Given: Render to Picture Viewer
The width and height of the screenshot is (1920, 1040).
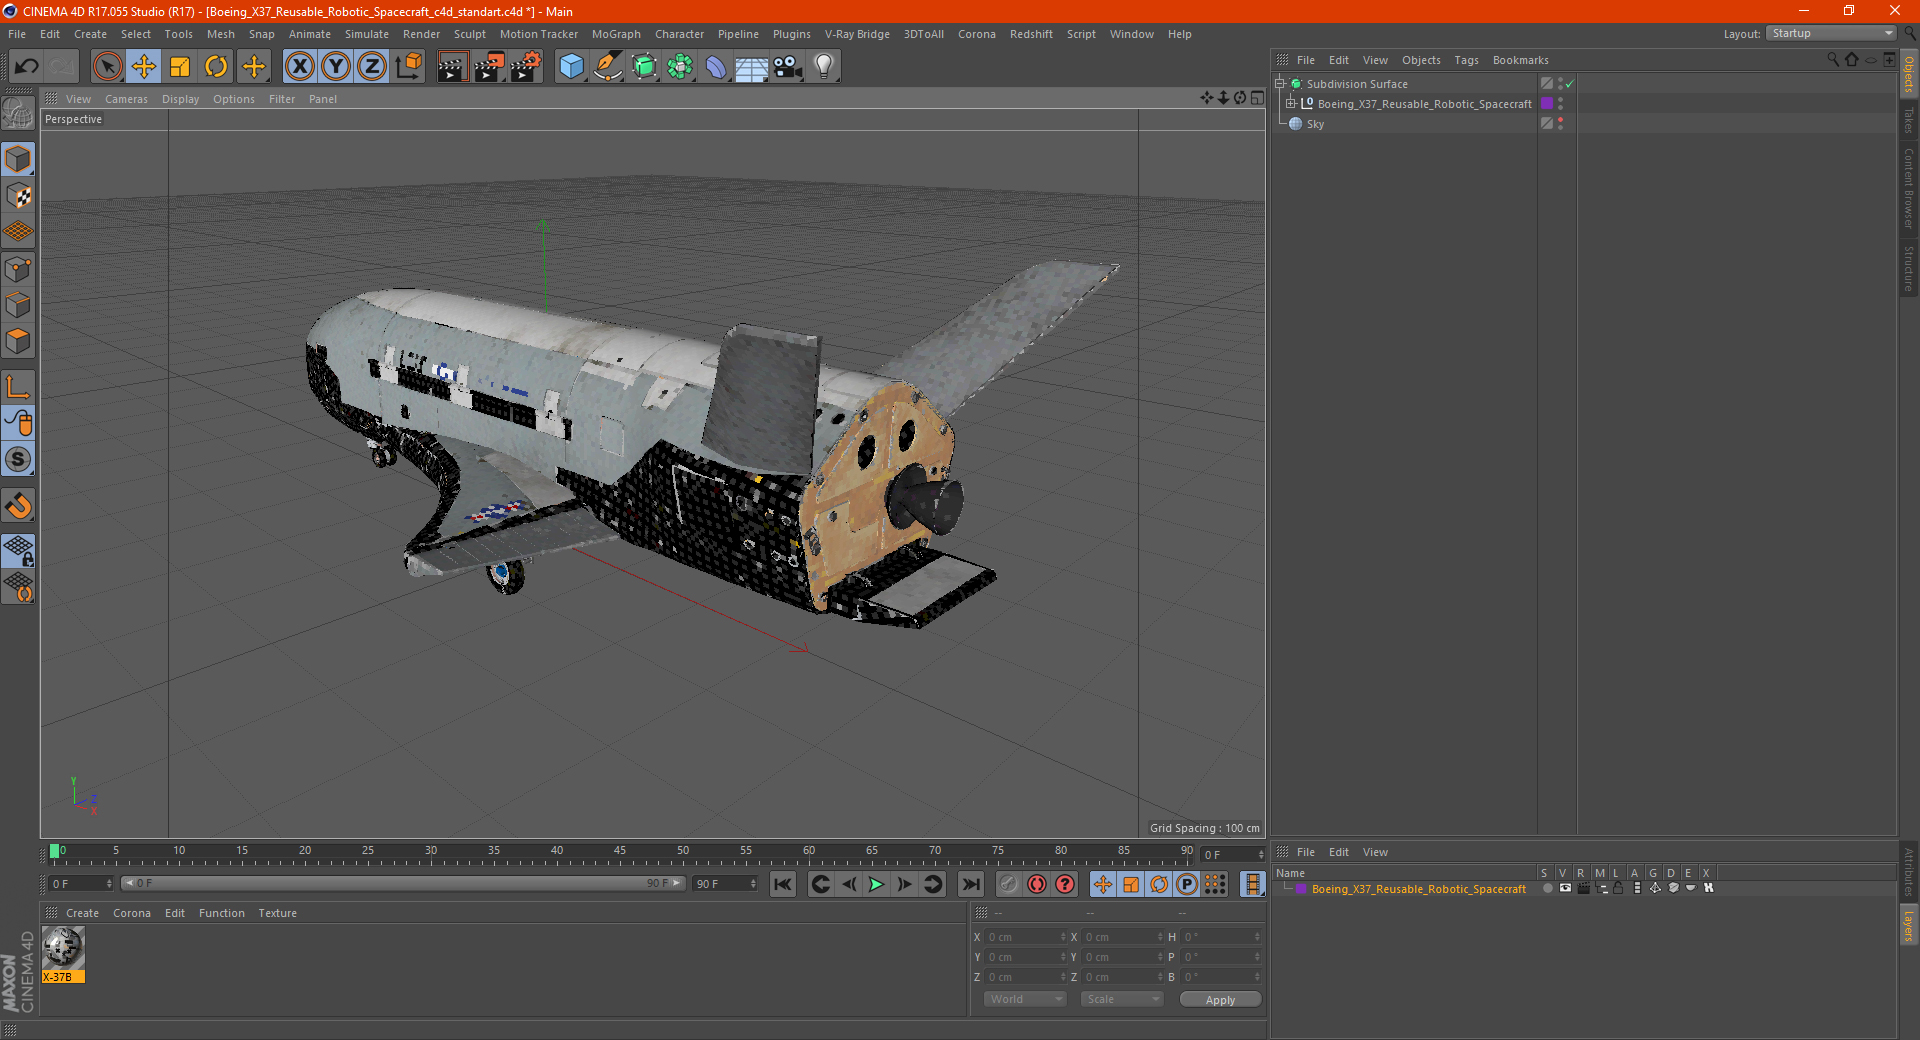Looking at the screenshot, I should (489, 67).
